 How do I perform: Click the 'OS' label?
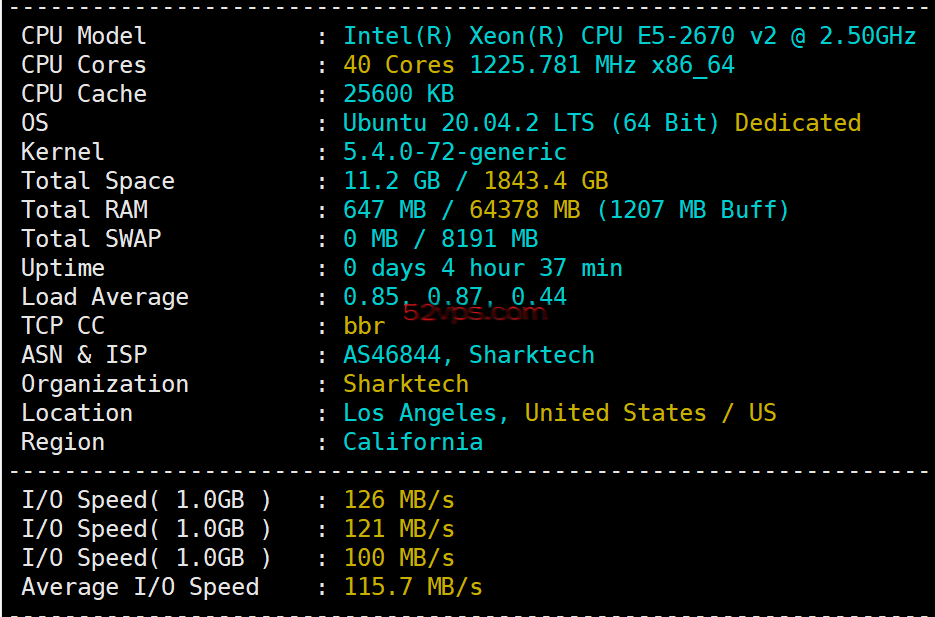click(35, 123)
